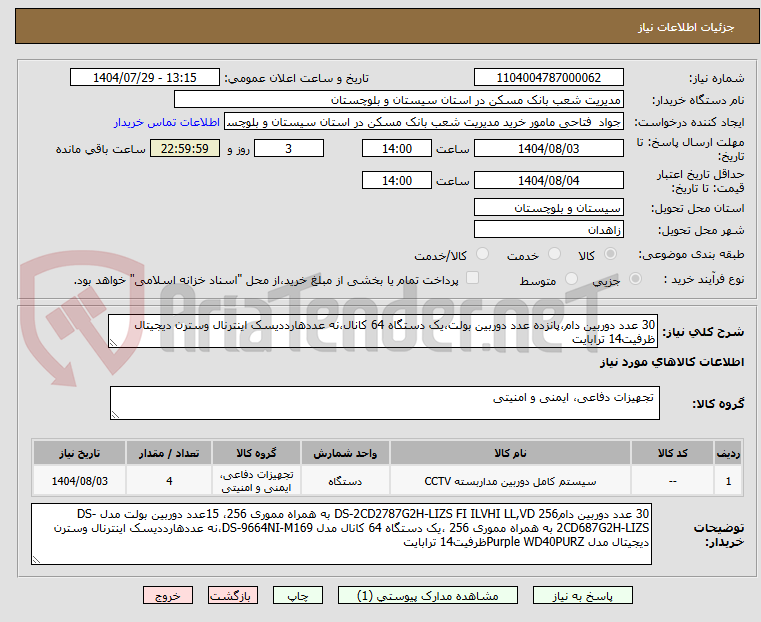The image size is (761, 622).
Task: Click resize handle of گروه کالا box
Action: 116,414
